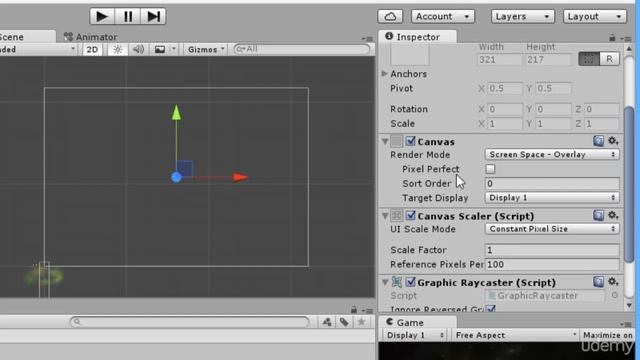Click the green Y-axis gizmo arrow
The height and width of the screenshot is (360, 640).
(176, 113)
